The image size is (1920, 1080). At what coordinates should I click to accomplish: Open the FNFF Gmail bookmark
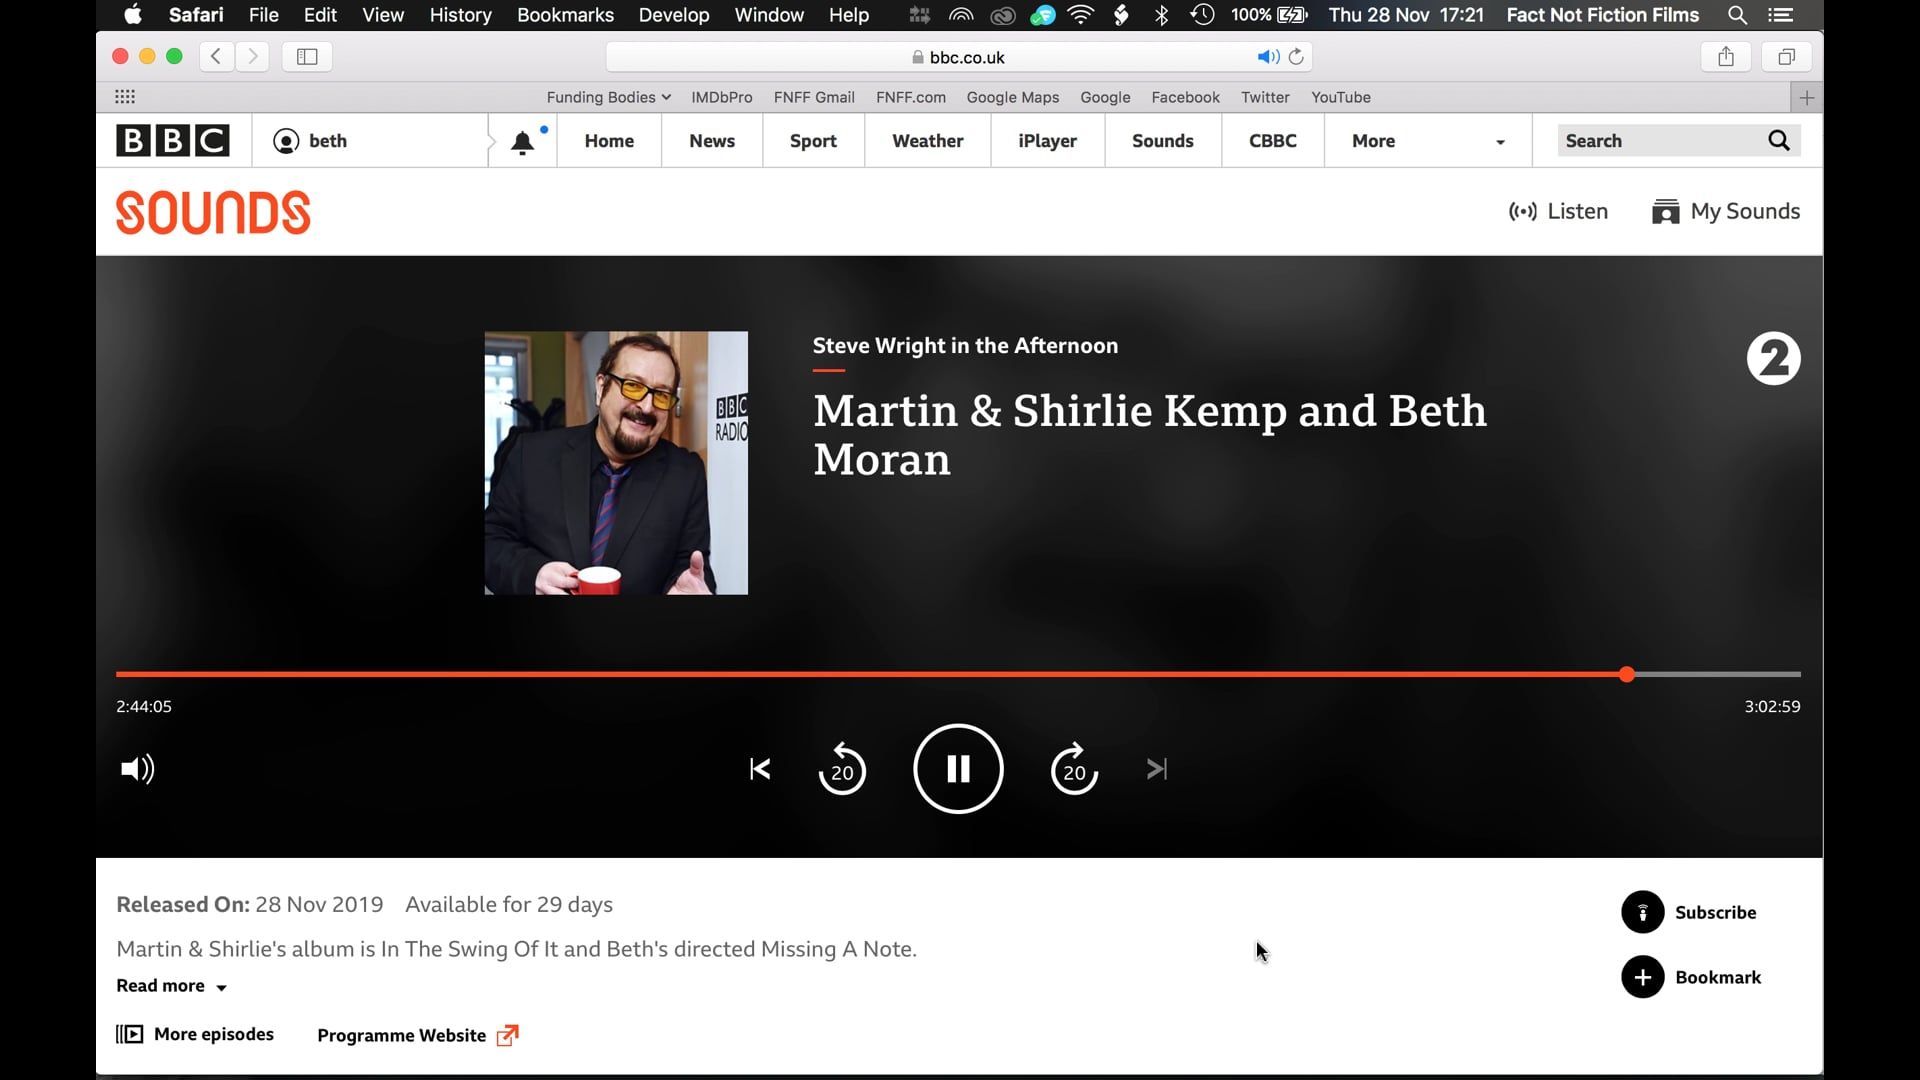[814, 97]
